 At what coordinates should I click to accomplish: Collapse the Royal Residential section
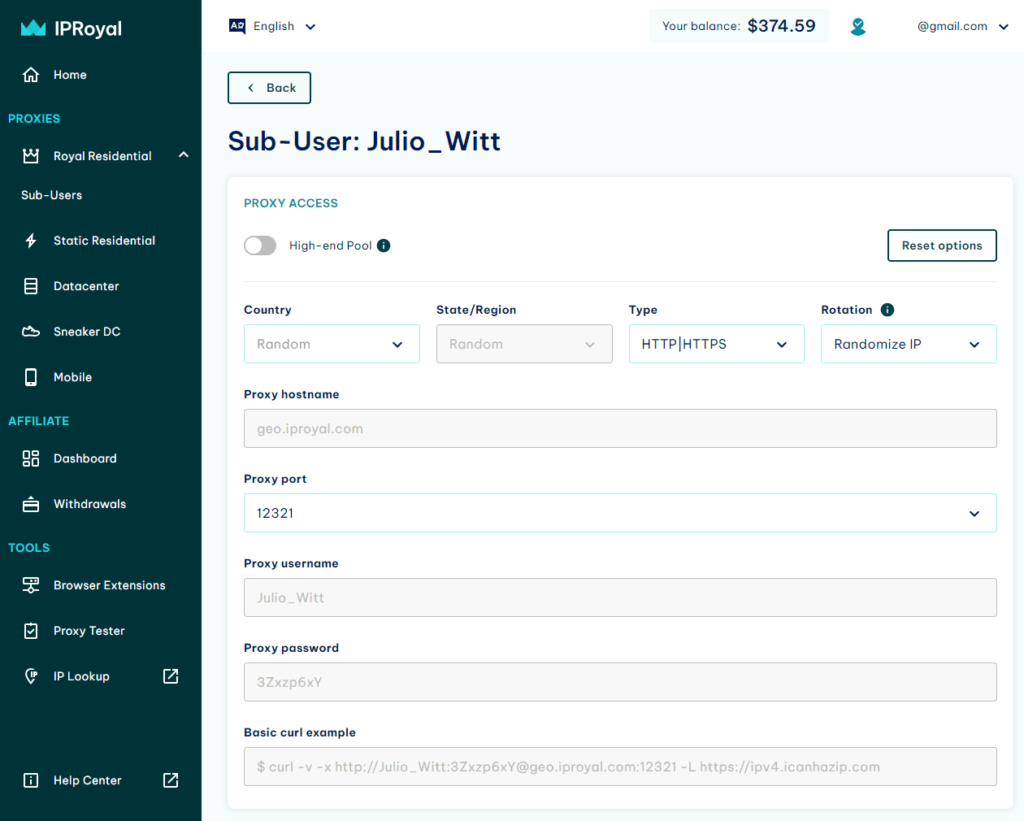point(184,155)
